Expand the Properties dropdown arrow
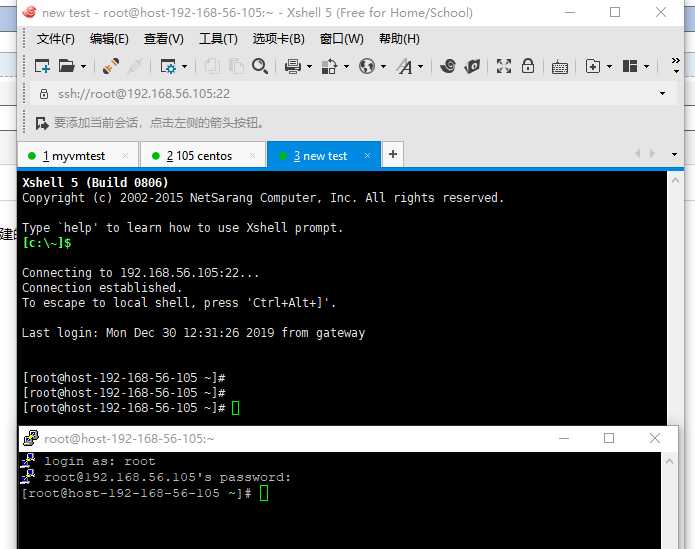Viewport: 695px width, 549px height. pyautogui.click(x=184, y=67)
